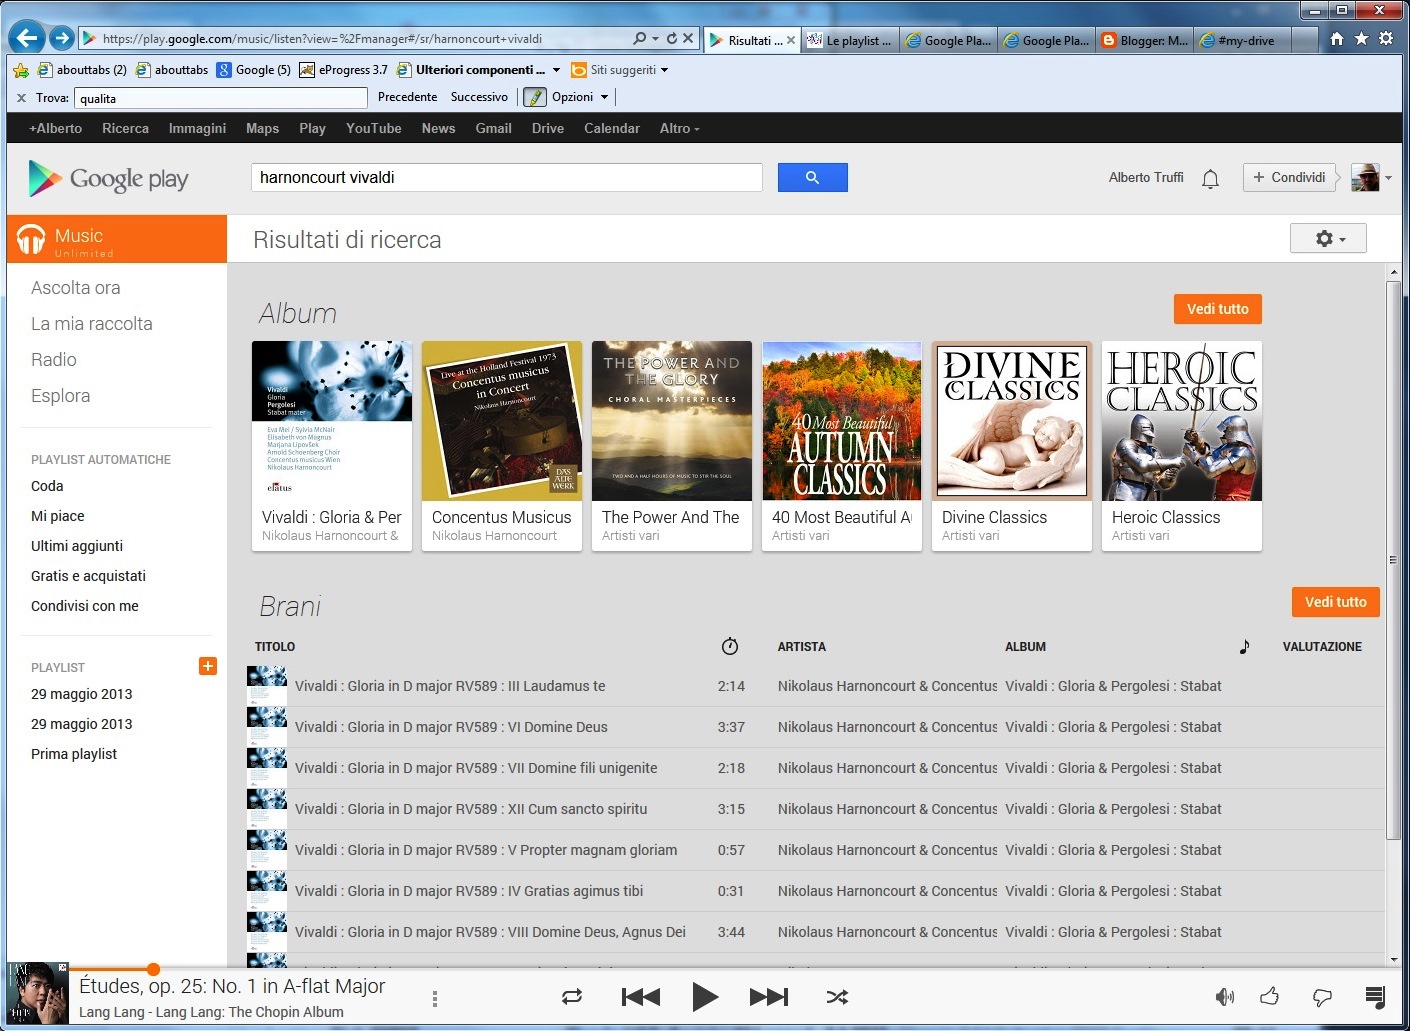Skip to next track
The height and width of the screenshot is (1031, 1410).
click(769, 997)
